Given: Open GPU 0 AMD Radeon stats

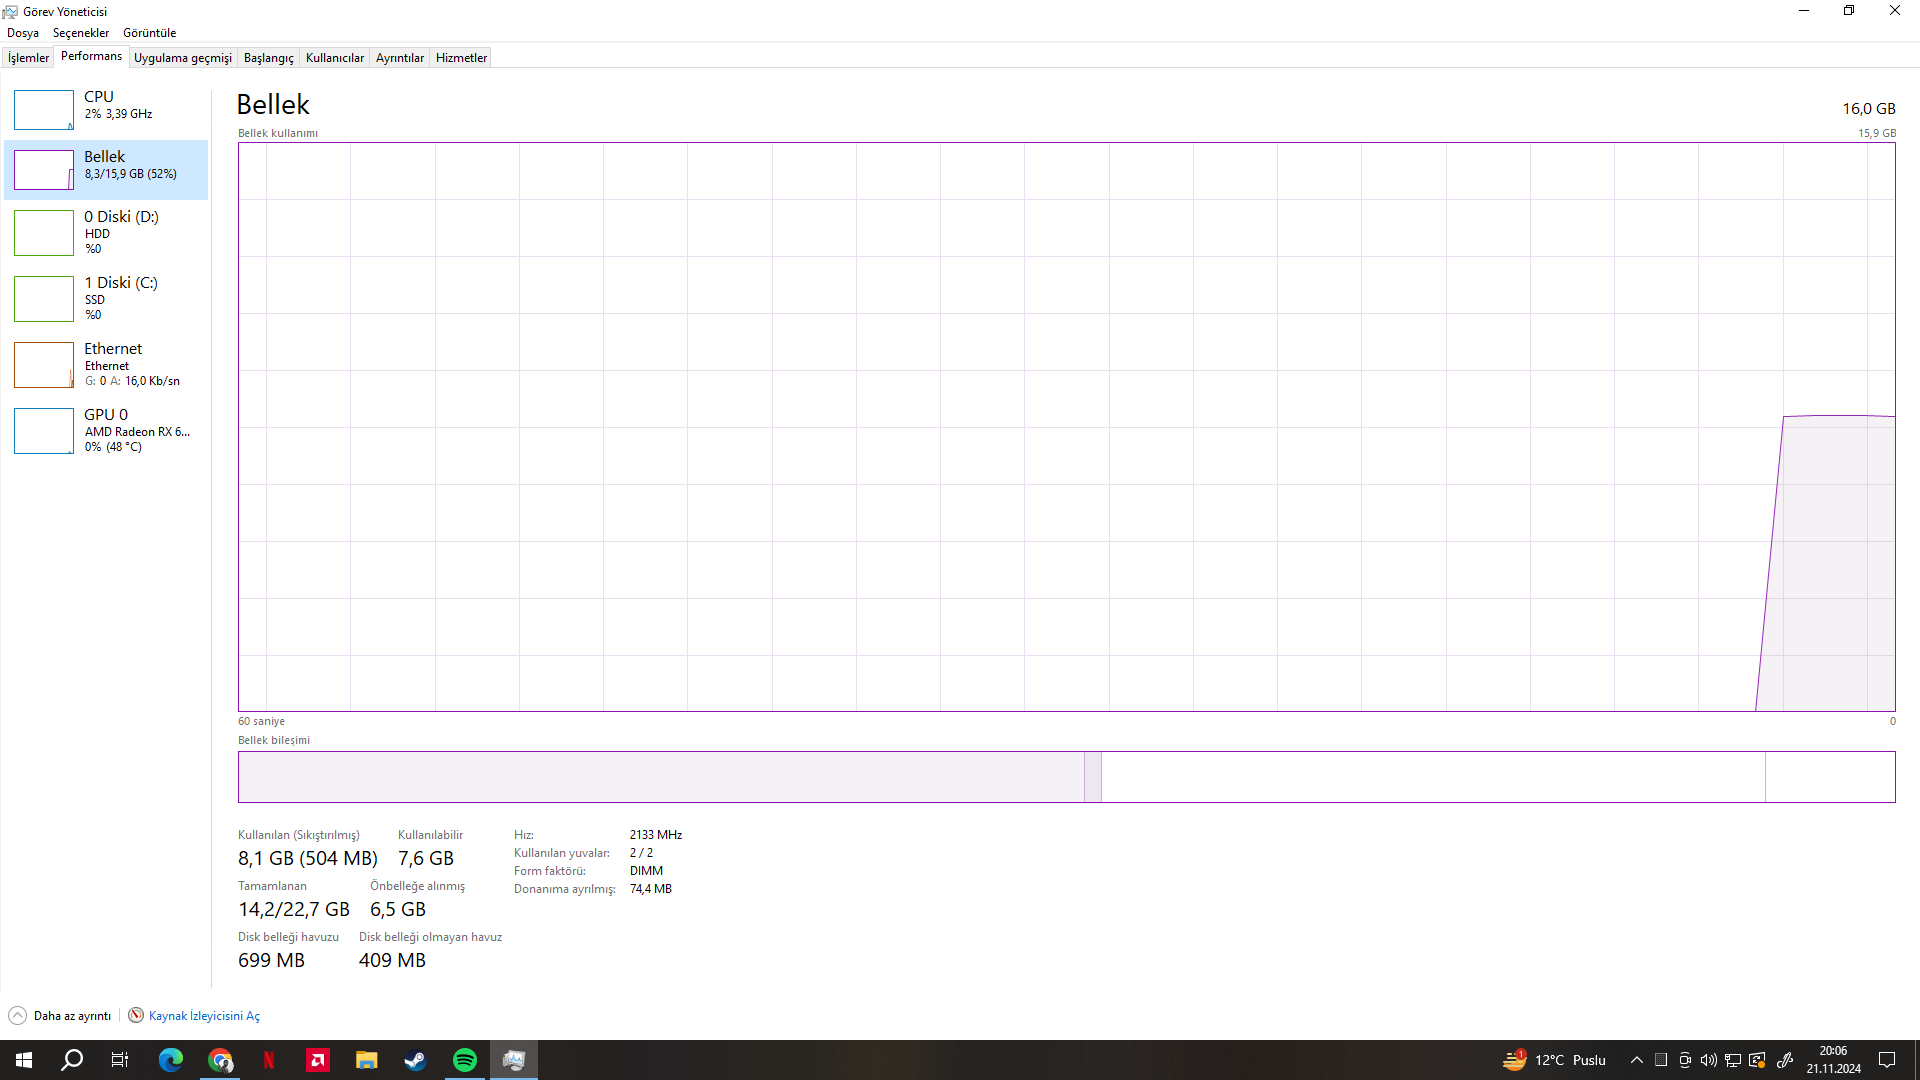Looking at the screenshot, I should [105, 430].
